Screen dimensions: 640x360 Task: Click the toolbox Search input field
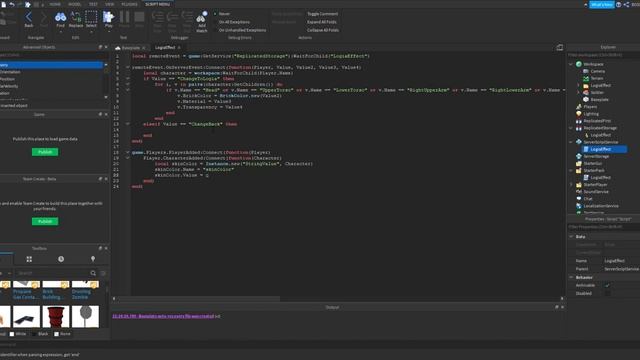[52, 273]
